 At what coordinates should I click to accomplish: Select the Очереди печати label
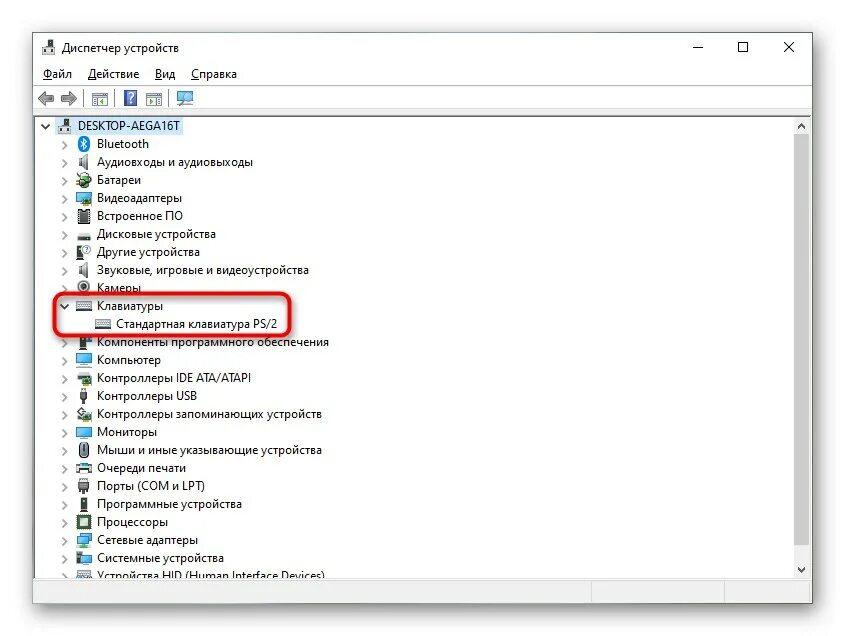141,468
